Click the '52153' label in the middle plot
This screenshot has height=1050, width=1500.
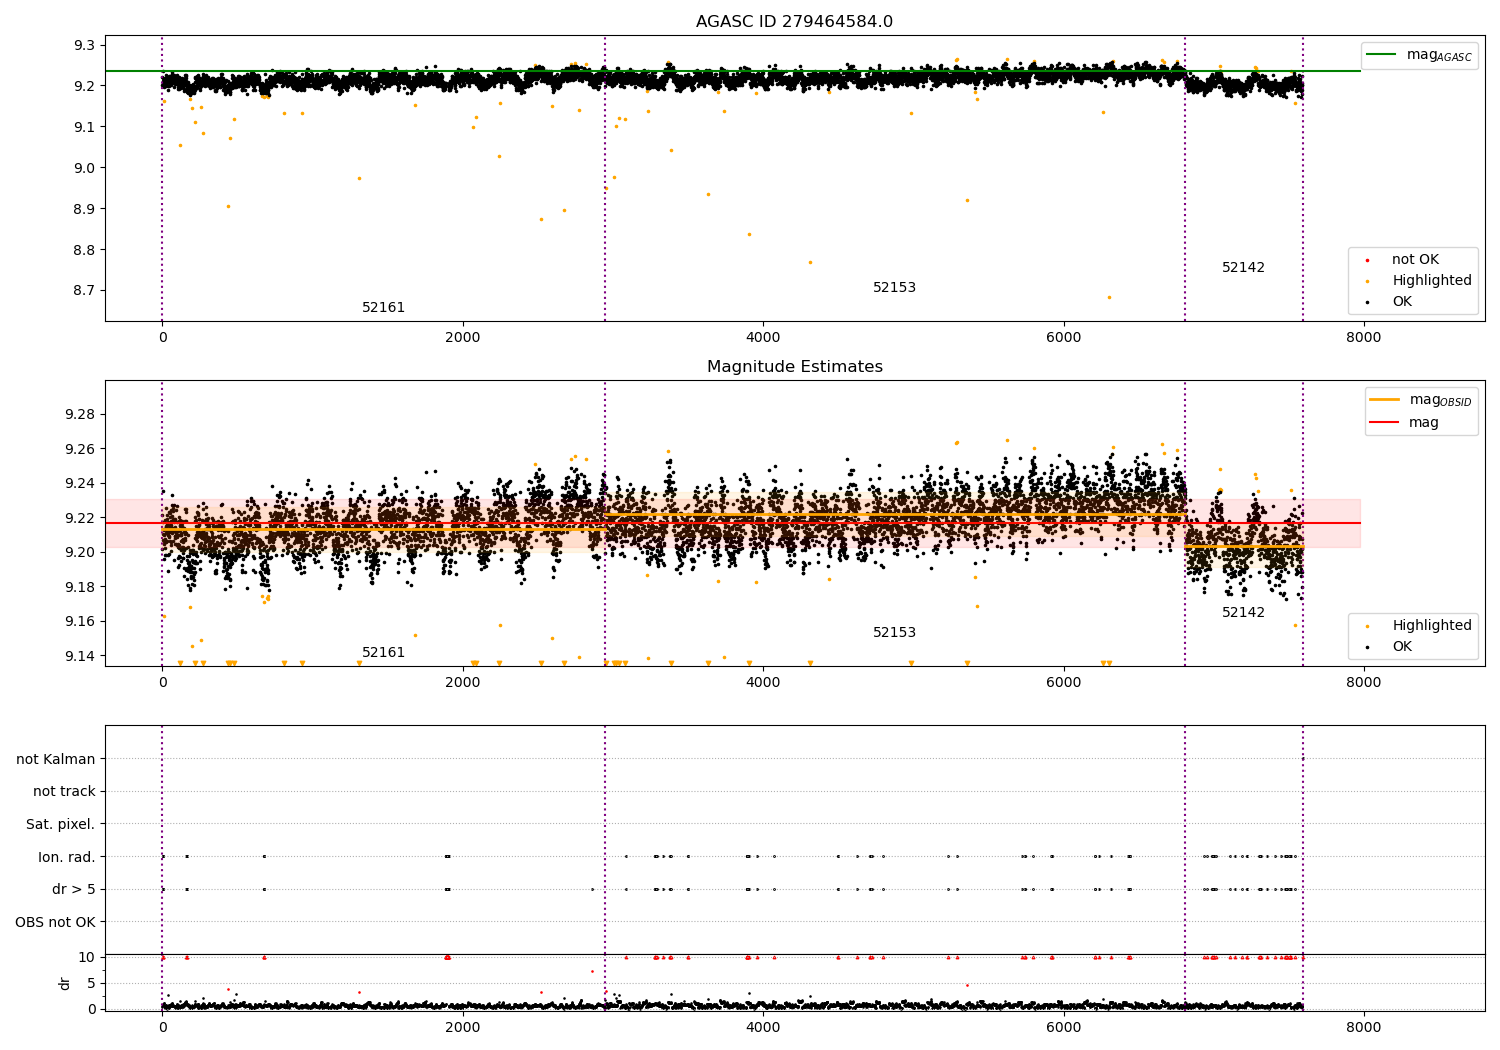(x=894, y=633)
